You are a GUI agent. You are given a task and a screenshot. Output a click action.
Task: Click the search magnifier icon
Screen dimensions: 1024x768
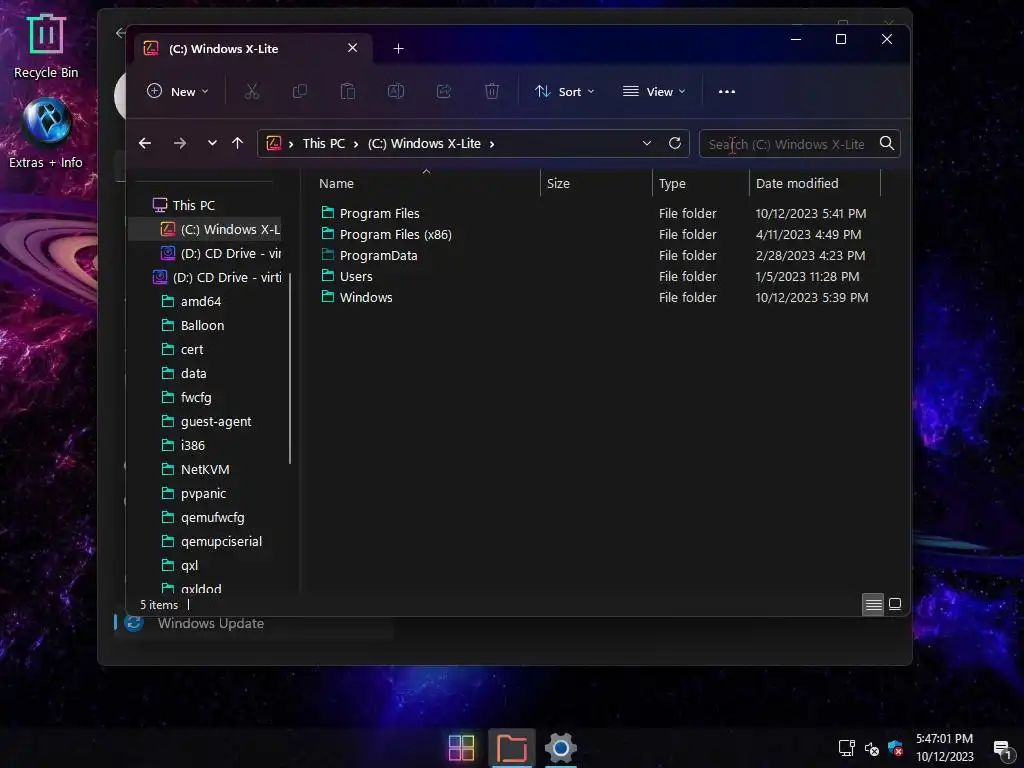tap(886, 143)
